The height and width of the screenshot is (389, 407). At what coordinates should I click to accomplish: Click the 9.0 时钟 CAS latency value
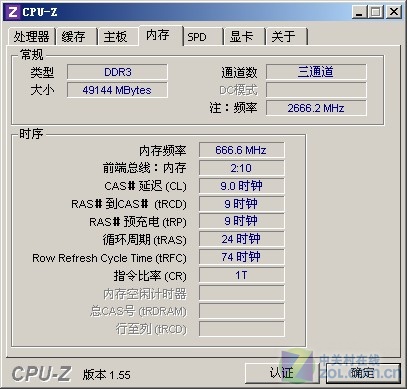pyautogui.click(x=241, y=186)
